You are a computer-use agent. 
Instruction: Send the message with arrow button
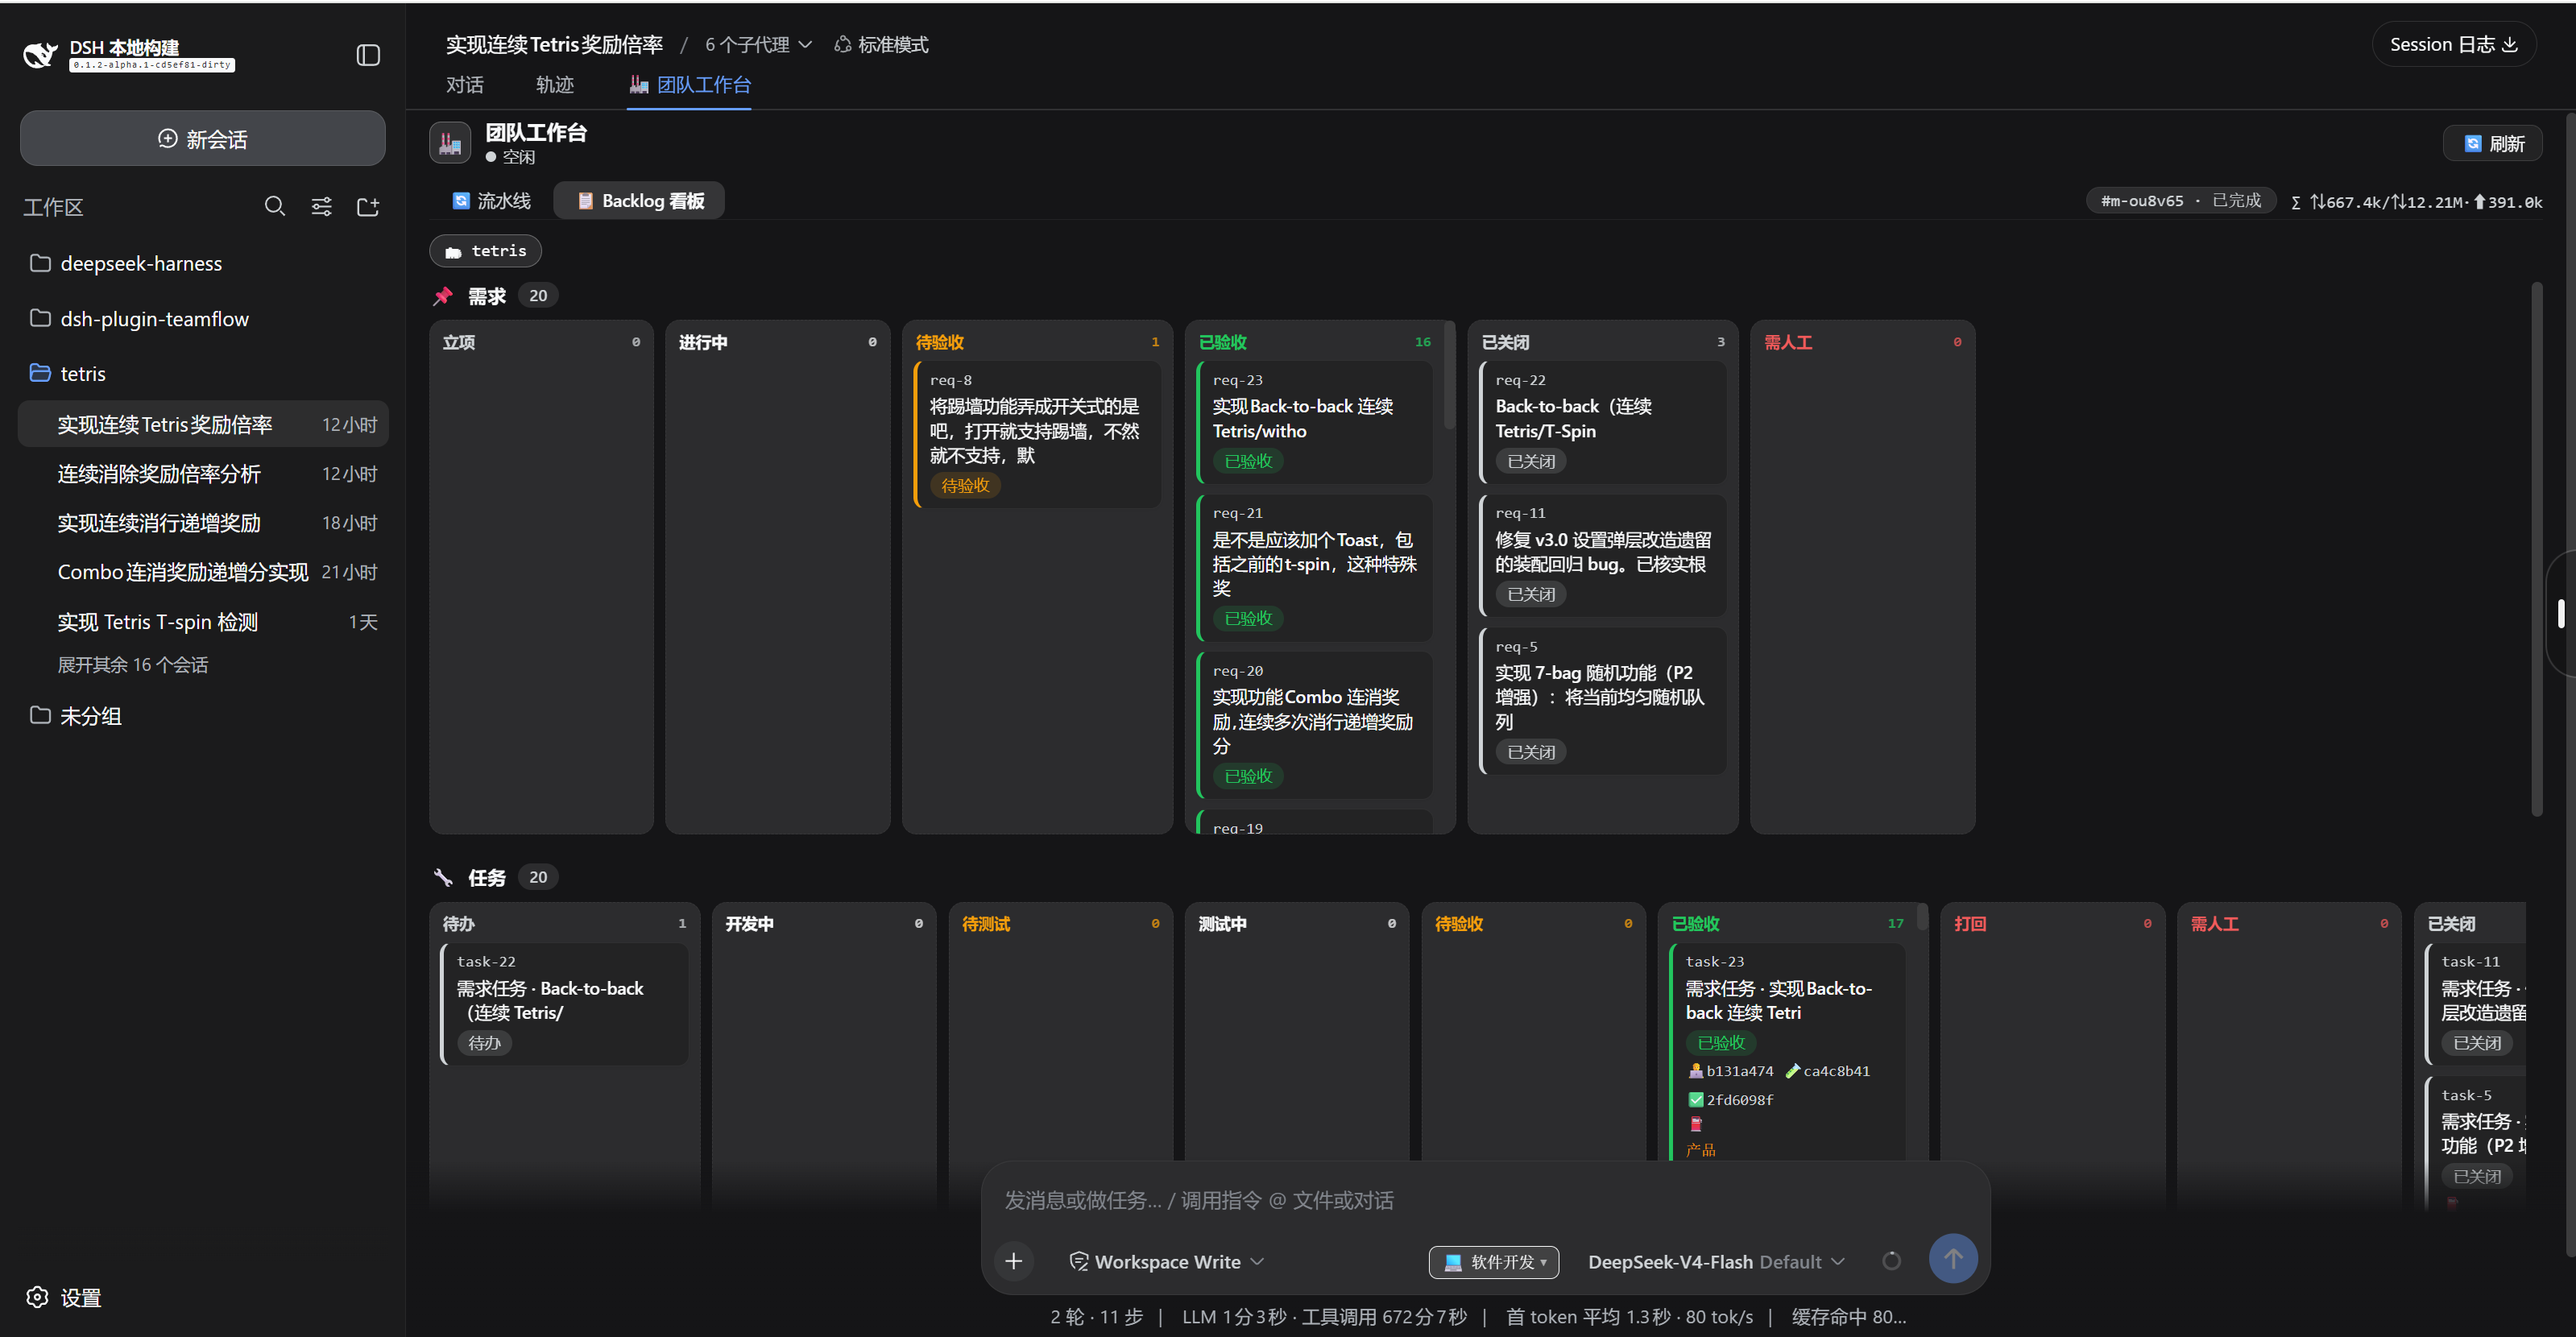click(1953, 1259)
